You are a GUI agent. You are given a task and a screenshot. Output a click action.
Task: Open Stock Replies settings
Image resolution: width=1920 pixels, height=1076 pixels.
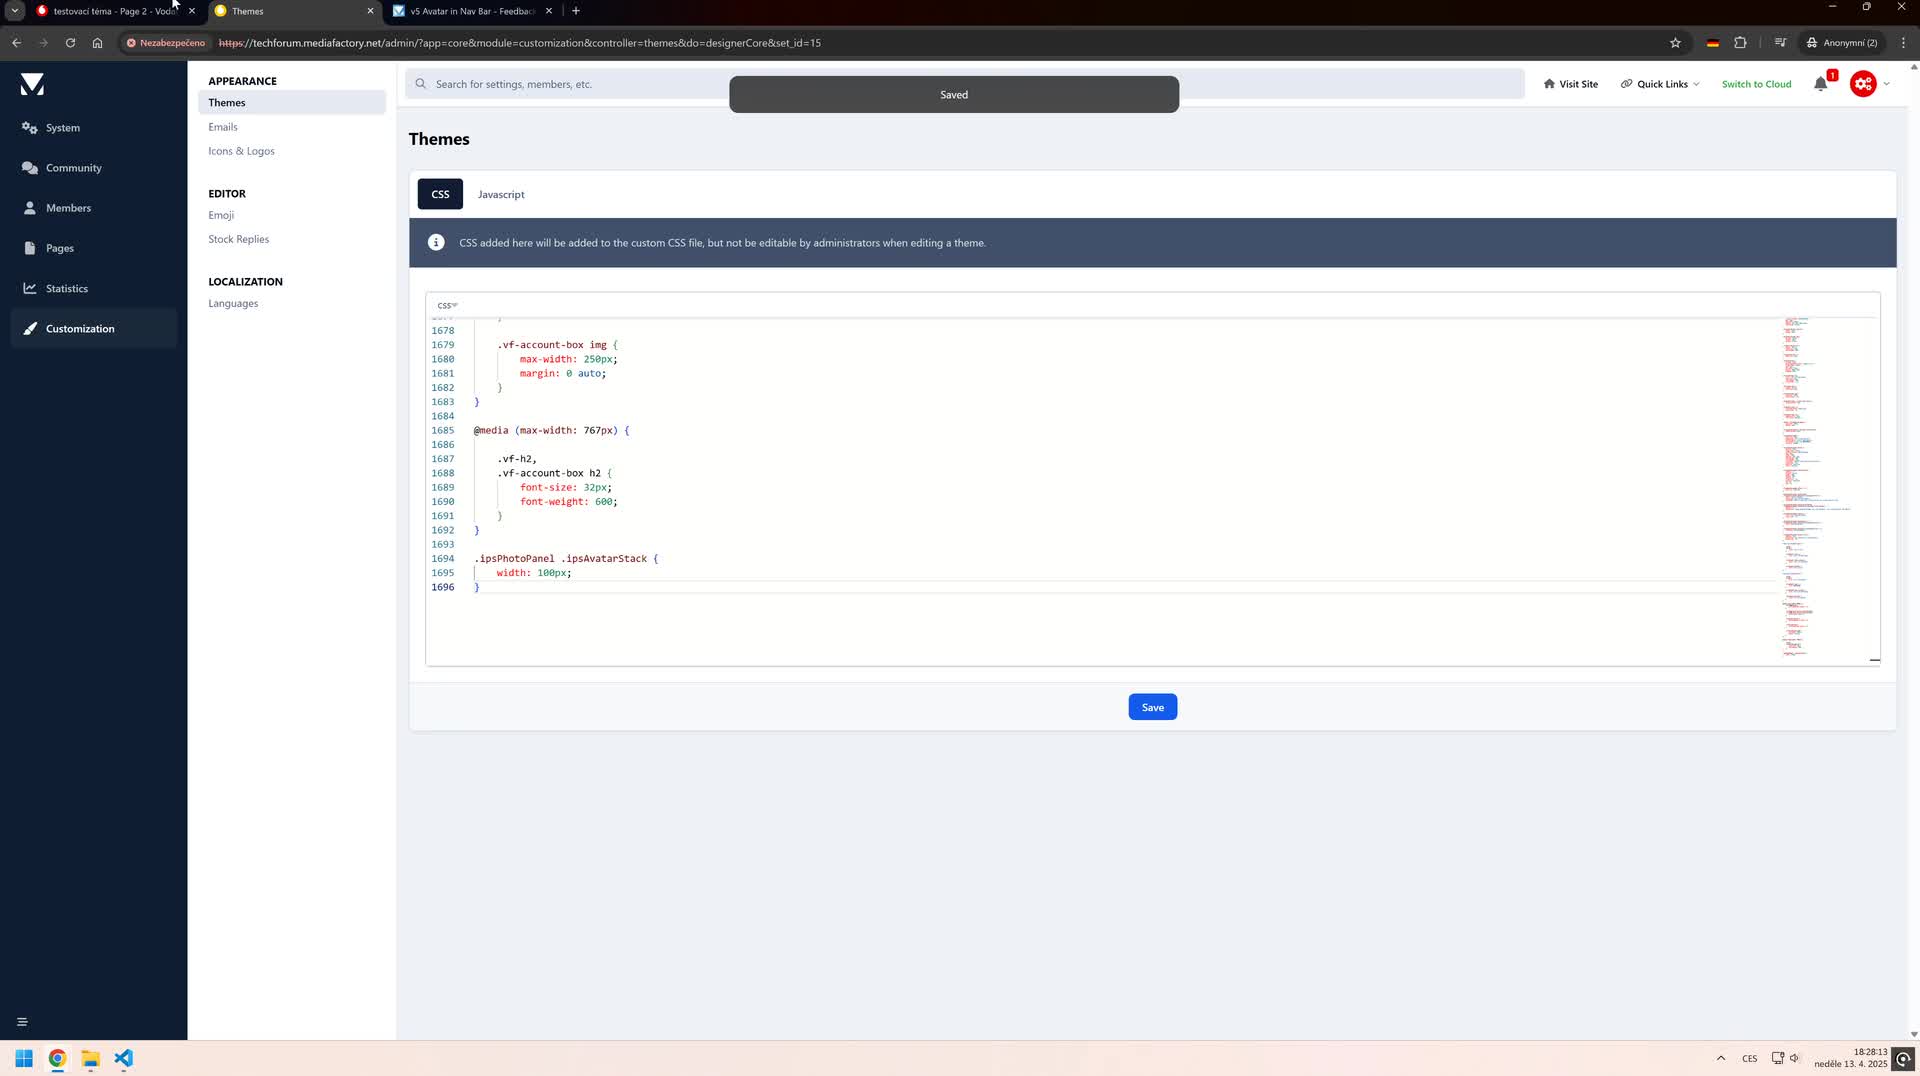(x=238, y=239)
